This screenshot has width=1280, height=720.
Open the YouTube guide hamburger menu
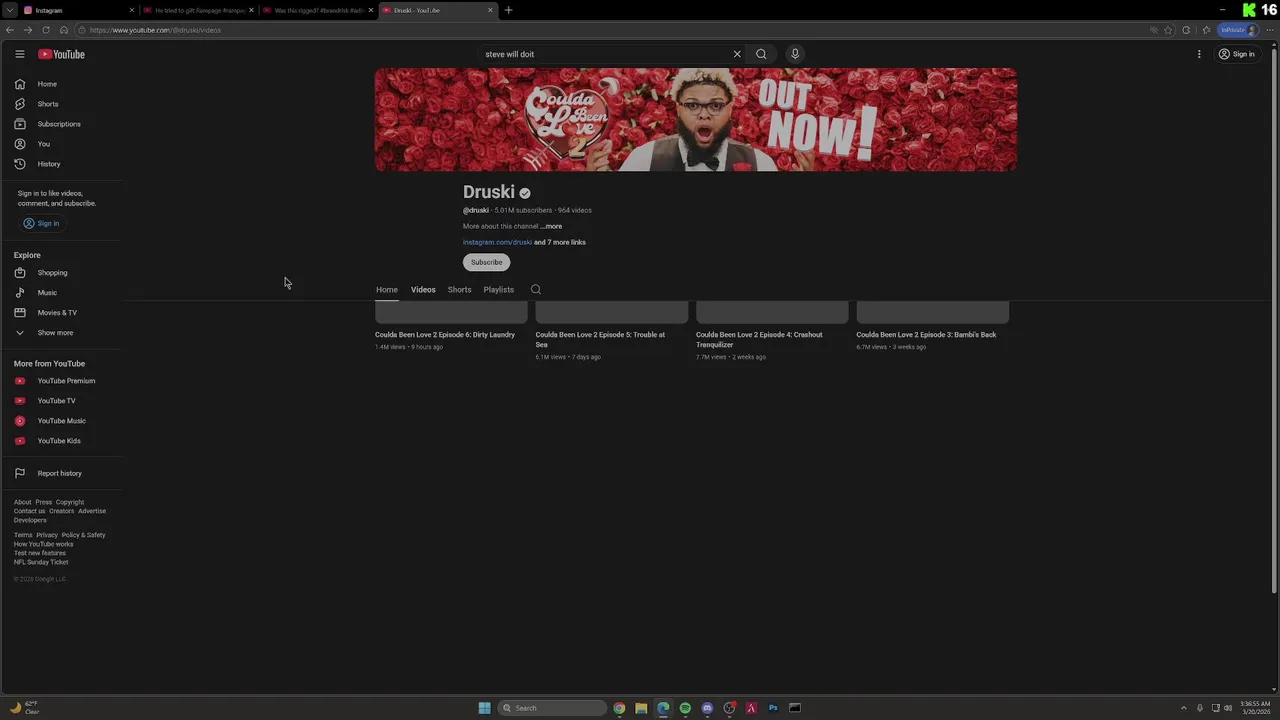(x=19, y=54)
